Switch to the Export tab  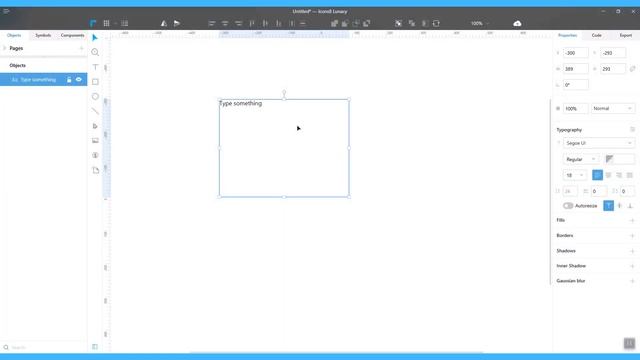626,36
